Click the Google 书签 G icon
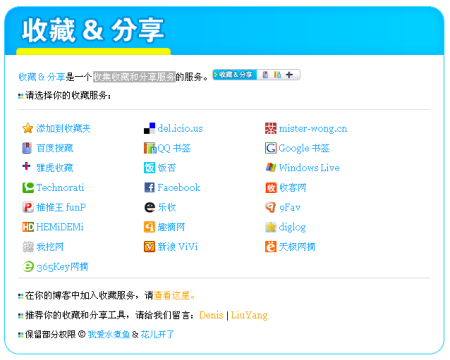 [271, 148]
